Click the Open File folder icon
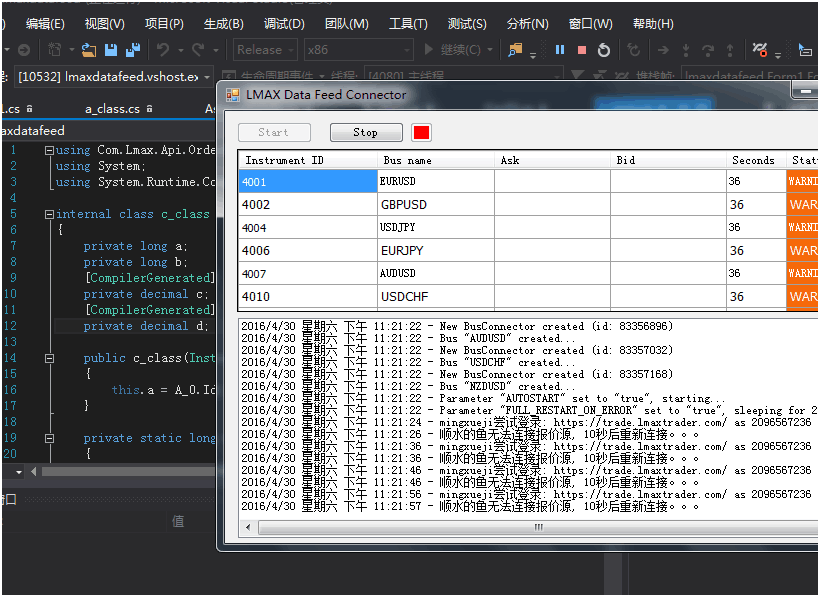 pyautogui.click(x=89, y=50)
